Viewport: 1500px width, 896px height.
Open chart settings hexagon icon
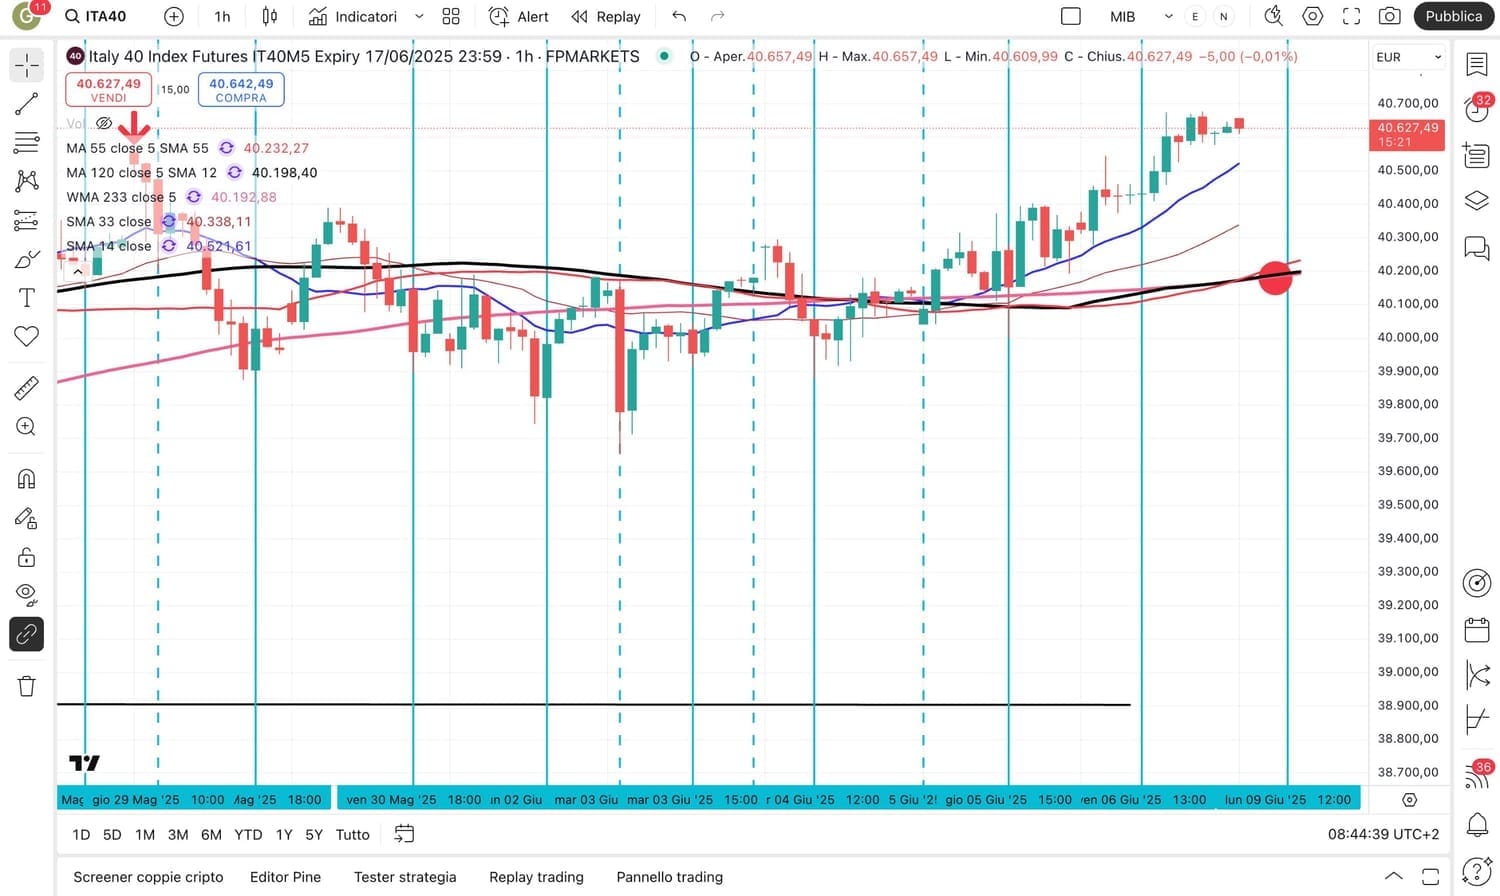[x=1313, y=16]
